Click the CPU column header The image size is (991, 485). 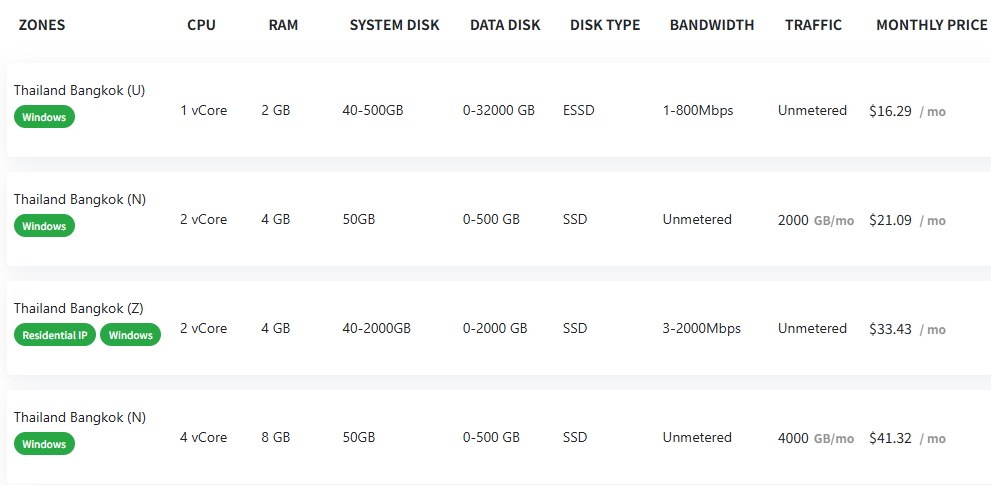click(201, 25)
